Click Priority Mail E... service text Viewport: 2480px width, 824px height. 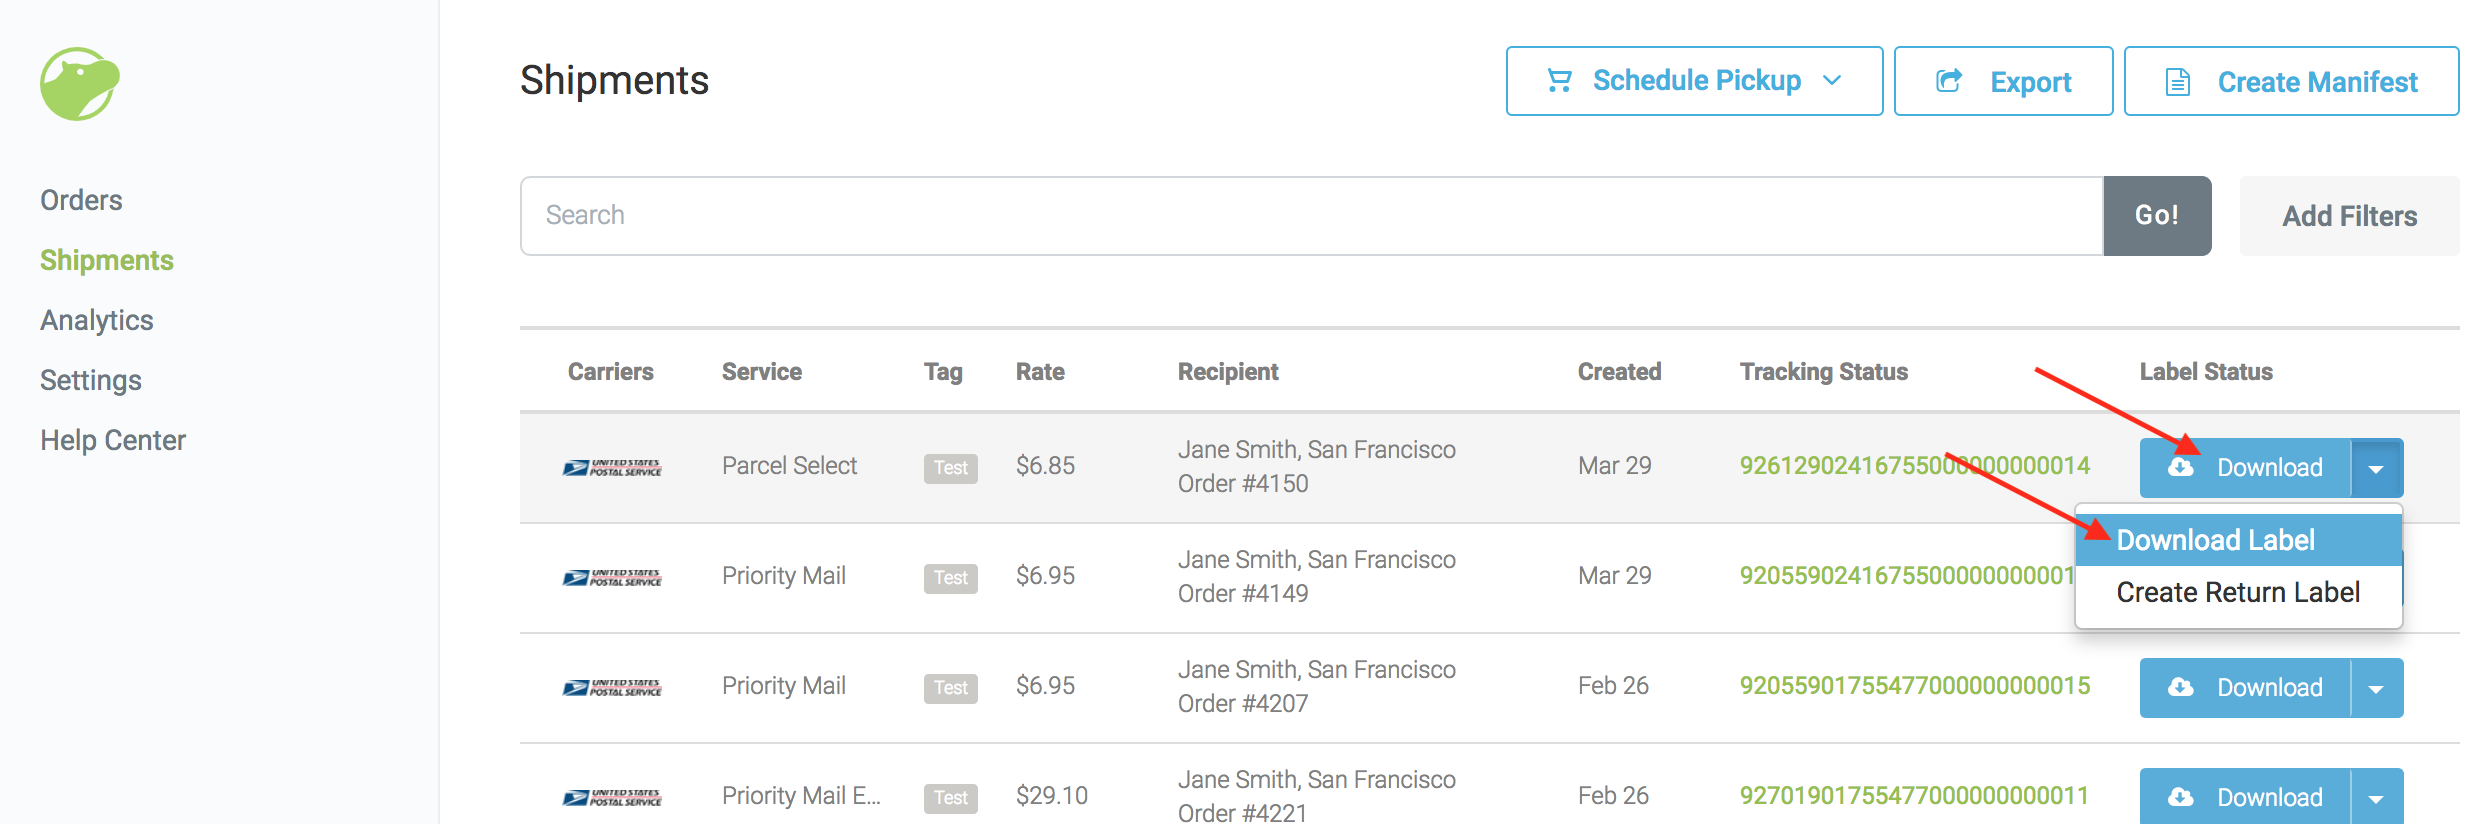[x=801, y=796]
